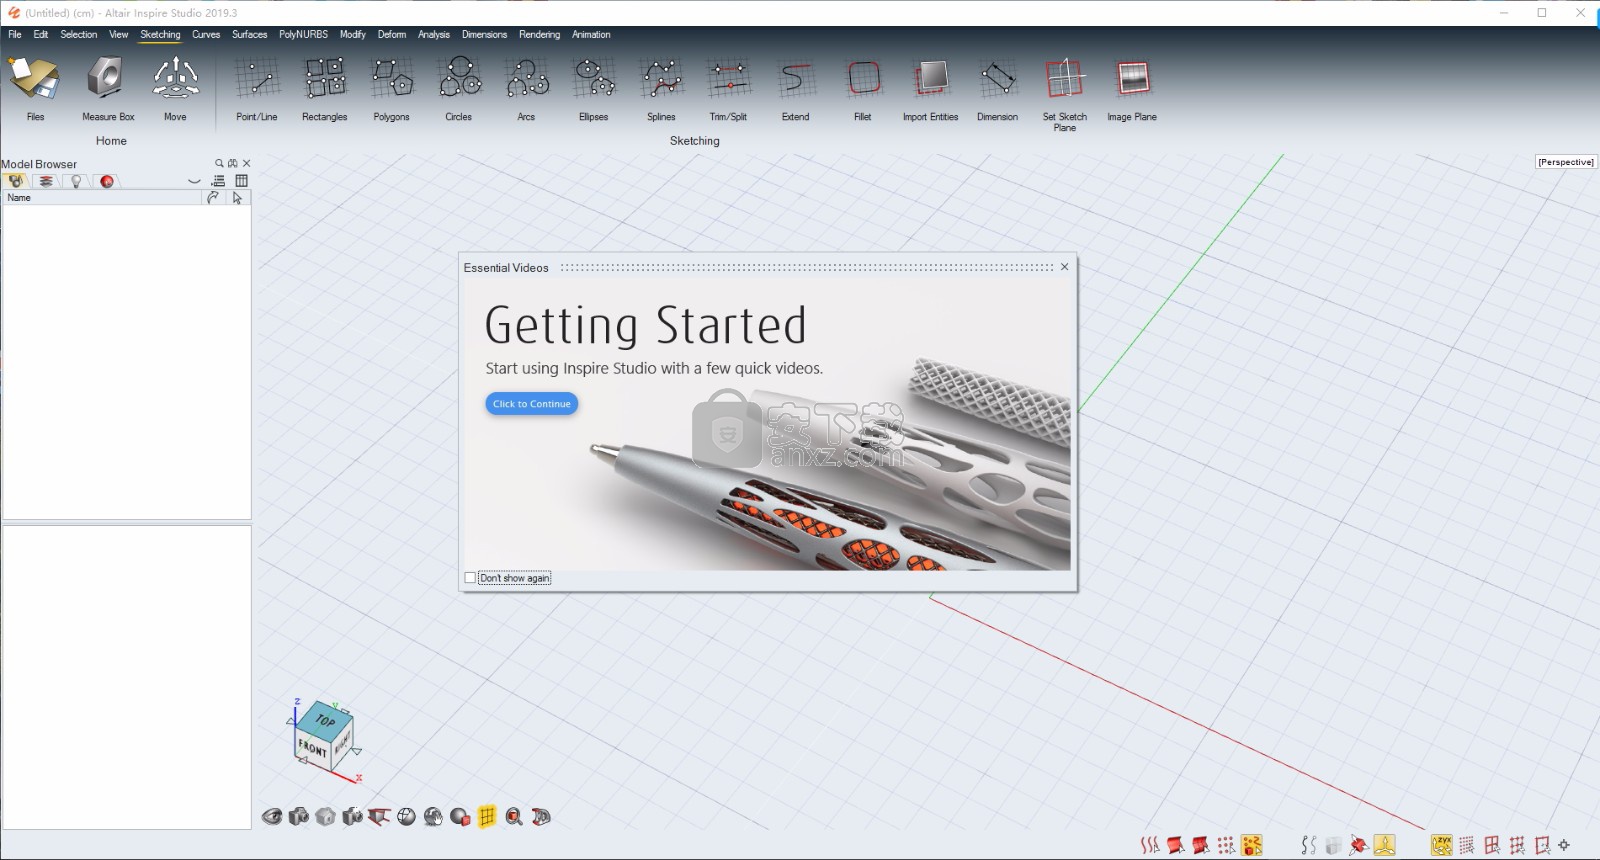Open the Selection menu
Viewport: 1600px width, 860px height.
[79, 34]
